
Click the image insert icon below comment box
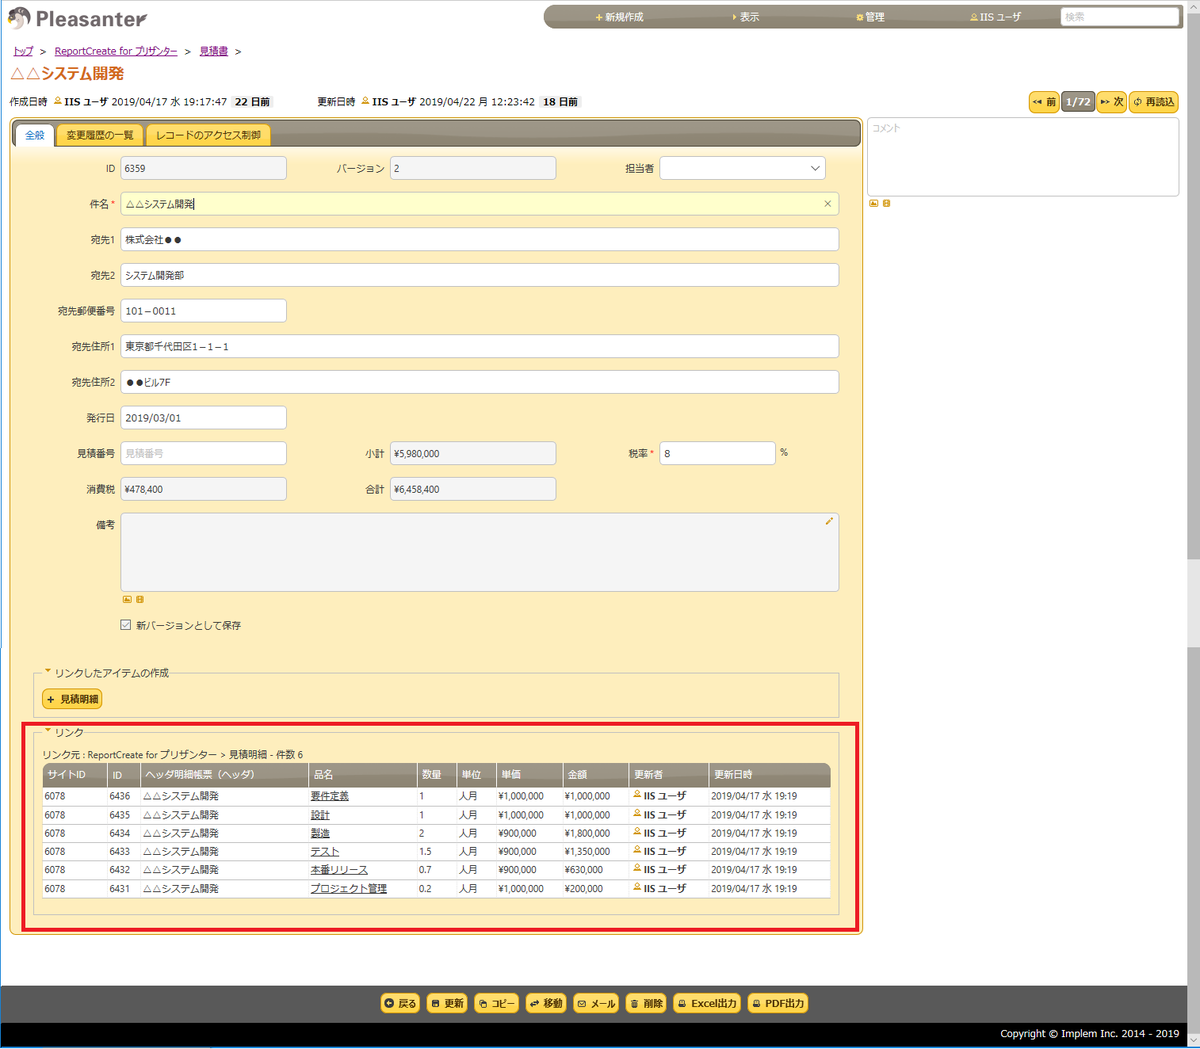click(x=873, y=203)
